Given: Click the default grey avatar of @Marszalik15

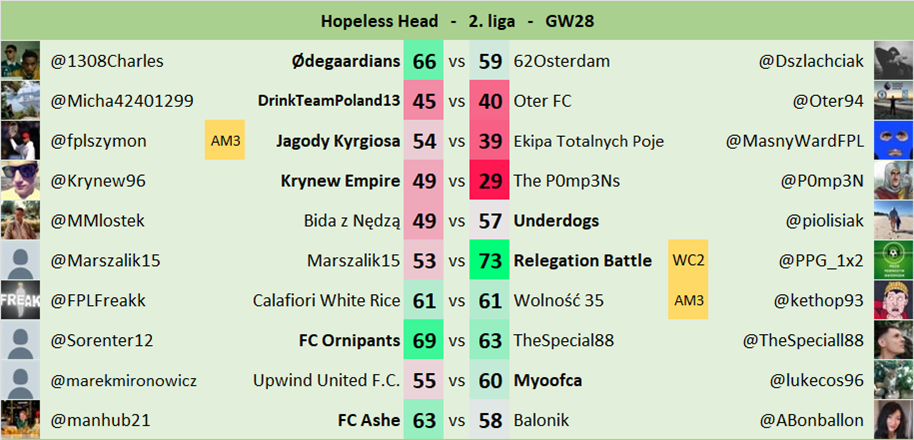Looking at the screenshot, I should pos(20,260).
